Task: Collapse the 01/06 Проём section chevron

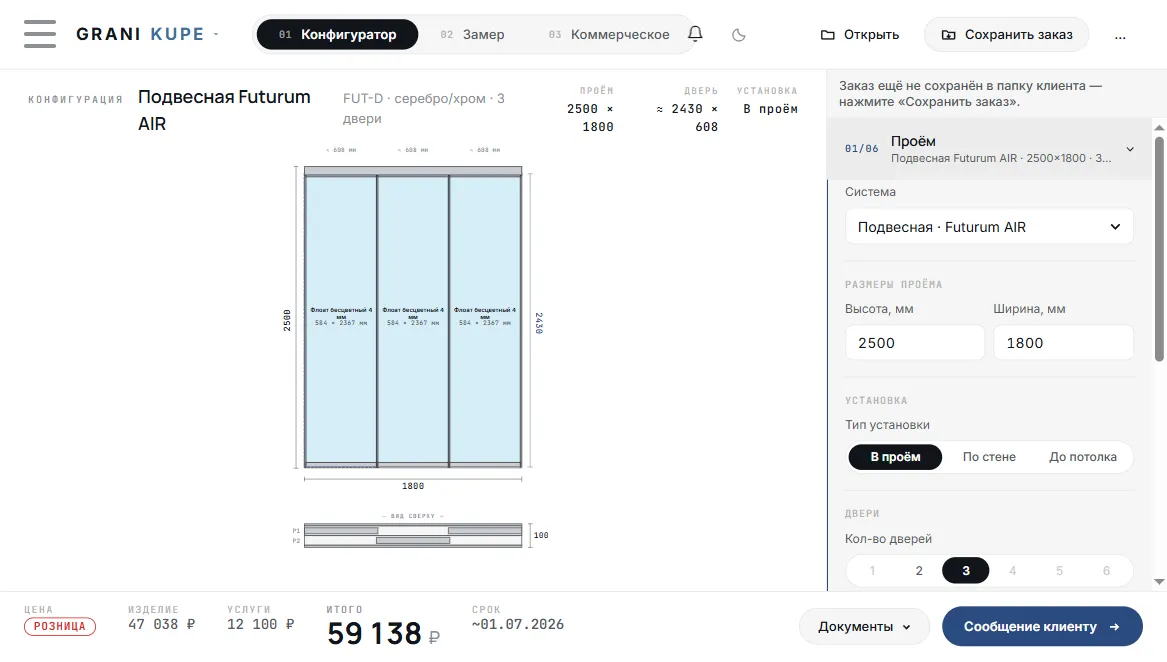Action: (1130, 149)
